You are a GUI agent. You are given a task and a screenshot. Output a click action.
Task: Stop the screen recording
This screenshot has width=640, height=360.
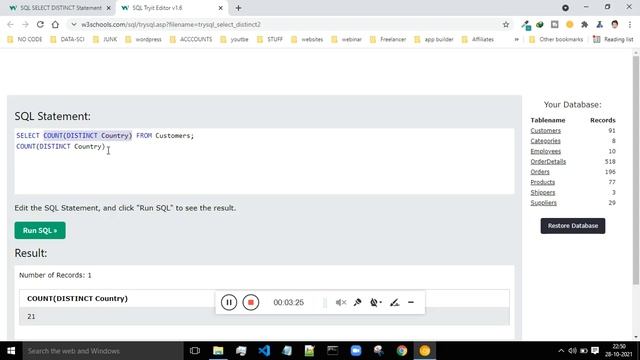[x=251, y=302]
